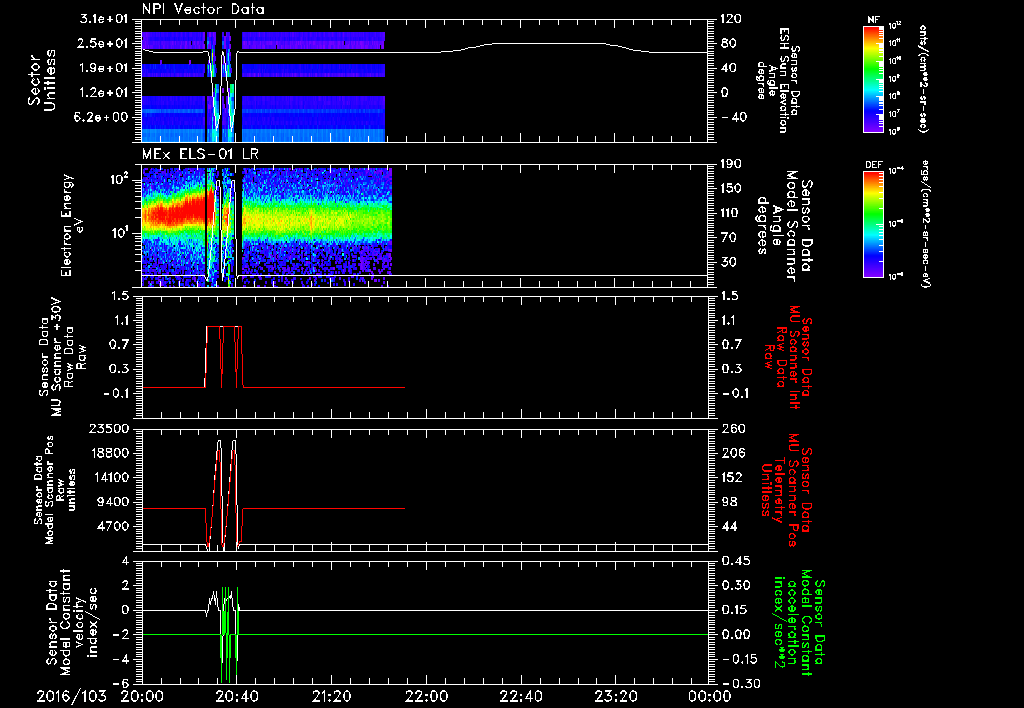
Task: Click the Sector Unitless axis title
Action: (x=42, y=80)
